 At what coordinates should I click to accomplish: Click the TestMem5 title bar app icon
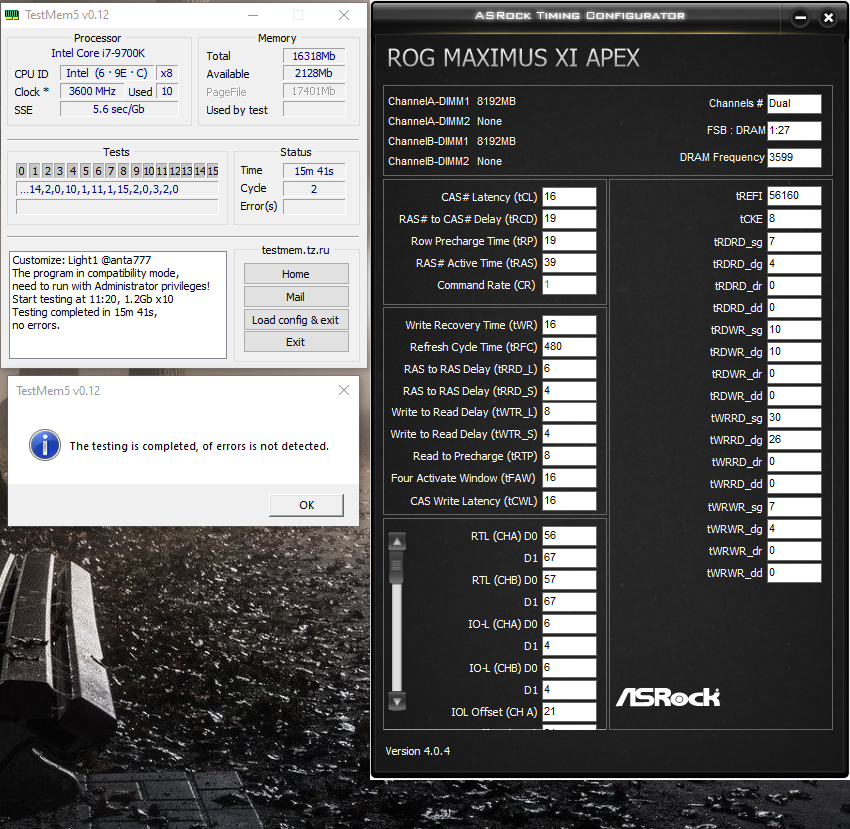(12, 15)
